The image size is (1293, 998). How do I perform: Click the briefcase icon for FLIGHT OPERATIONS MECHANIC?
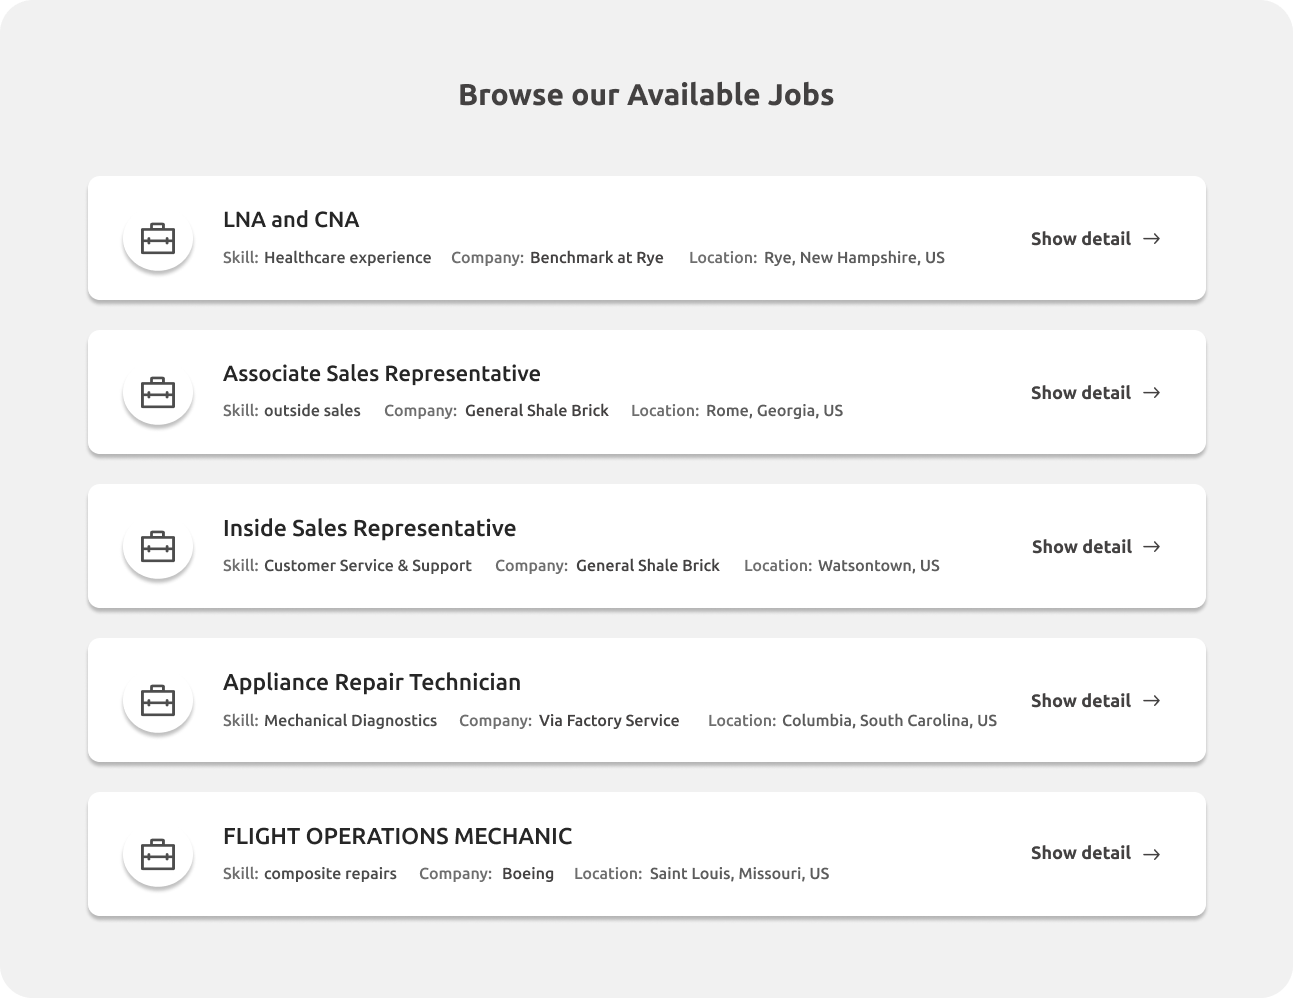(157, 853)
